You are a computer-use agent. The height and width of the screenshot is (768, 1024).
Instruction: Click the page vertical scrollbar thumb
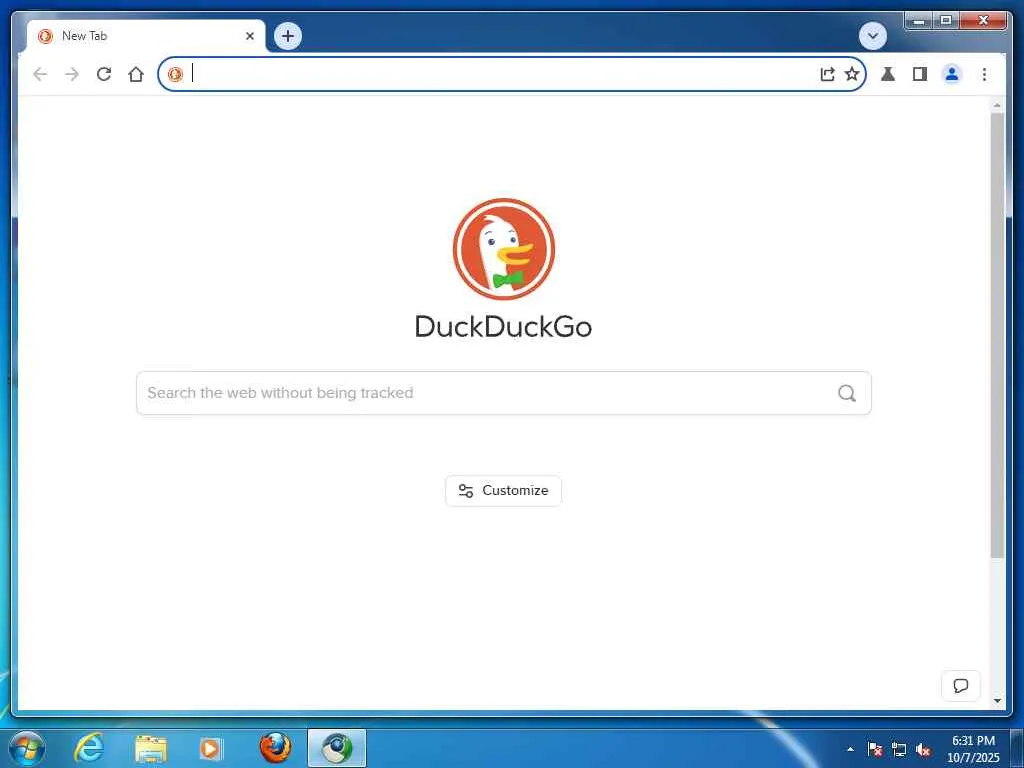point(997,335)
